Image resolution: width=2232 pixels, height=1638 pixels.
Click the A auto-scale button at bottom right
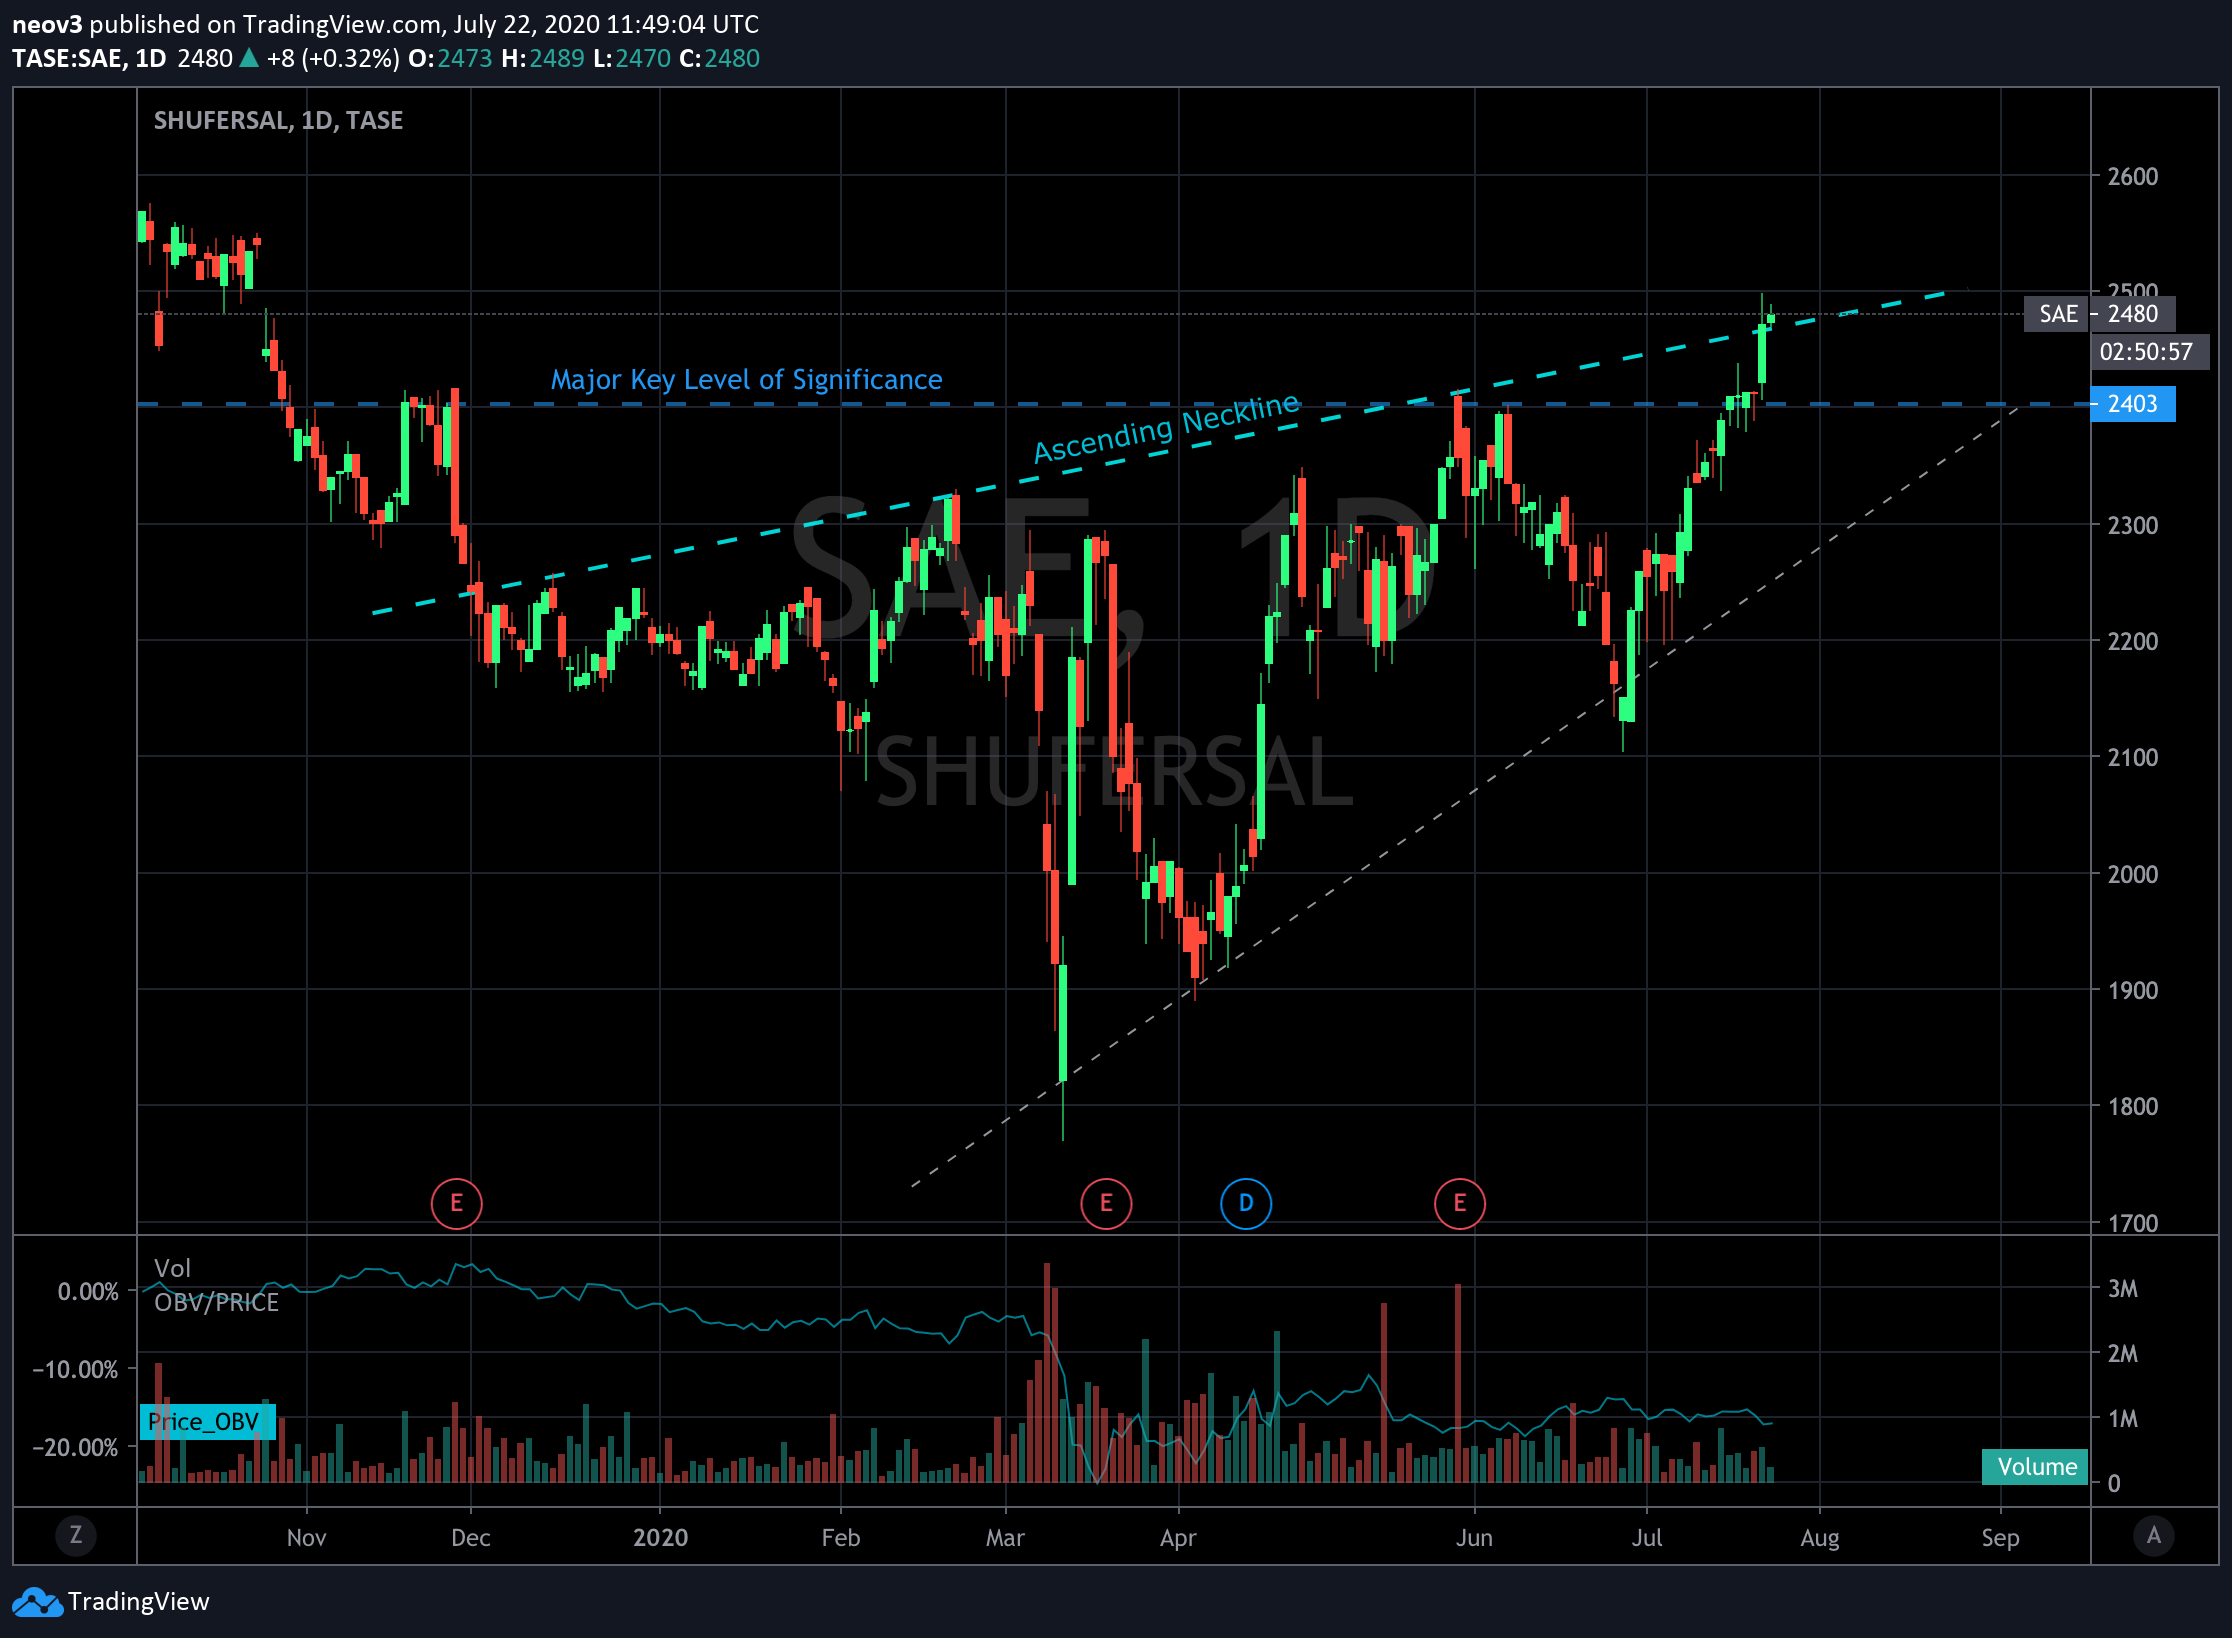[x=2154, y=1535]
